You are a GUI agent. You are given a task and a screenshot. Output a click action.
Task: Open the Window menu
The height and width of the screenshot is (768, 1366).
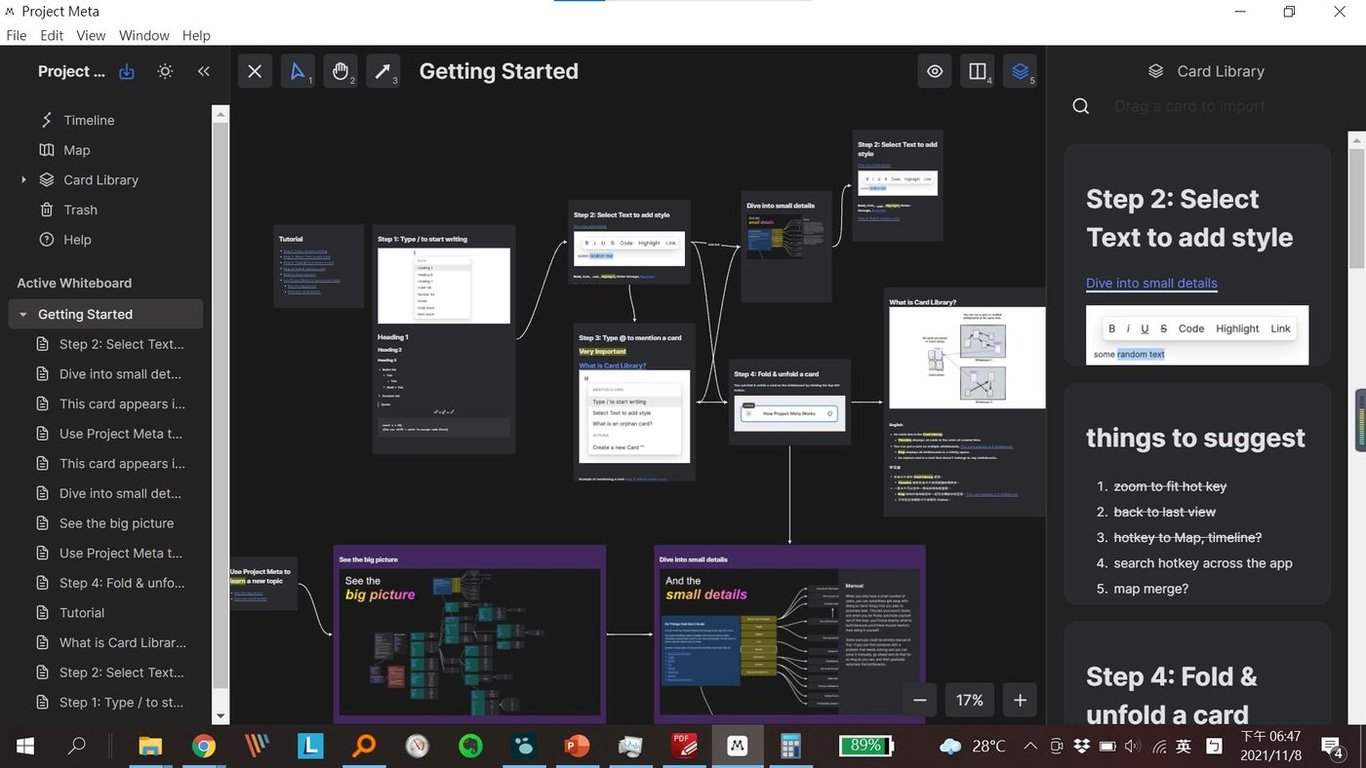pos(144,35)
